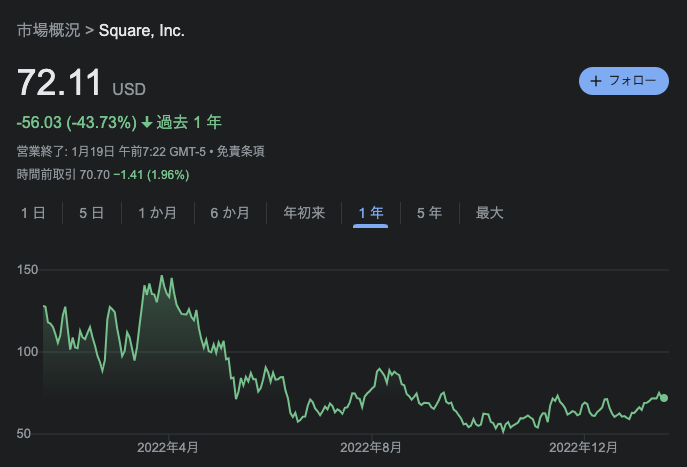This screenshot has width=687, height=467.
Task: Select the 5日 range tab
Action: click(92, 213)
